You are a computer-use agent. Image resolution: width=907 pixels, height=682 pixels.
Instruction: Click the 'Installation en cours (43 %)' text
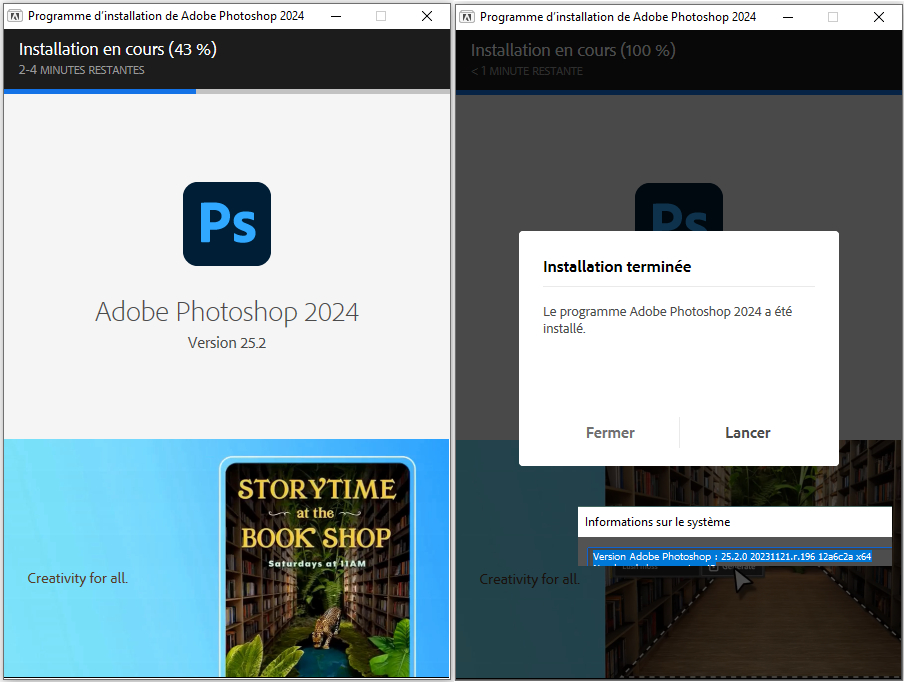pos(117,49)
